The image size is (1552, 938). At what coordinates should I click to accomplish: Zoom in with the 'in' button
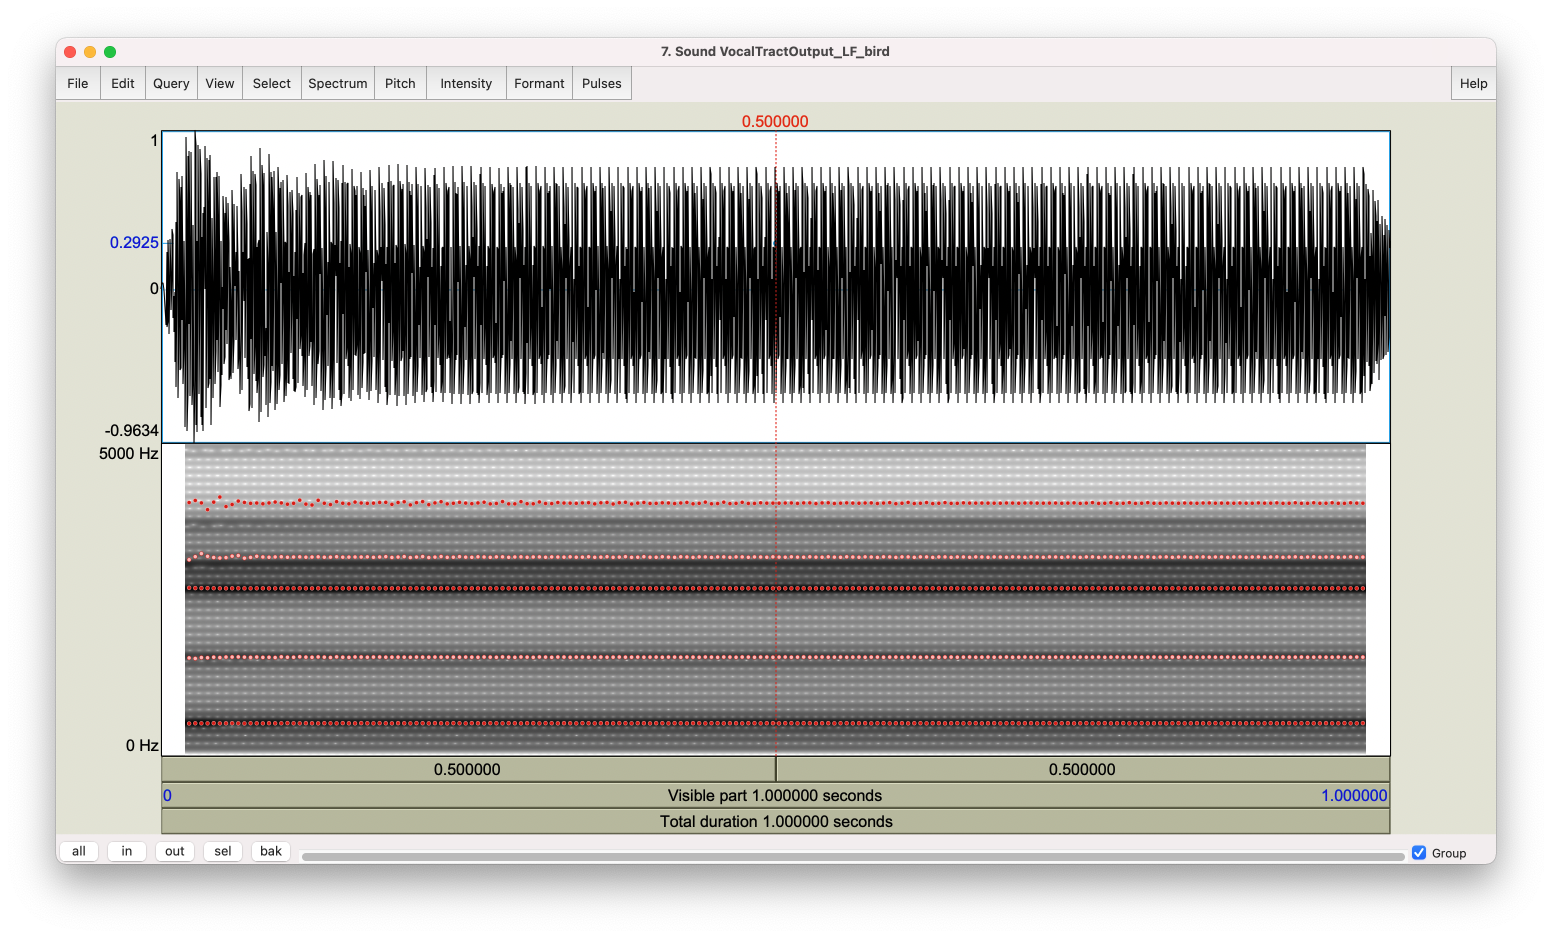[x=127, y=851]
